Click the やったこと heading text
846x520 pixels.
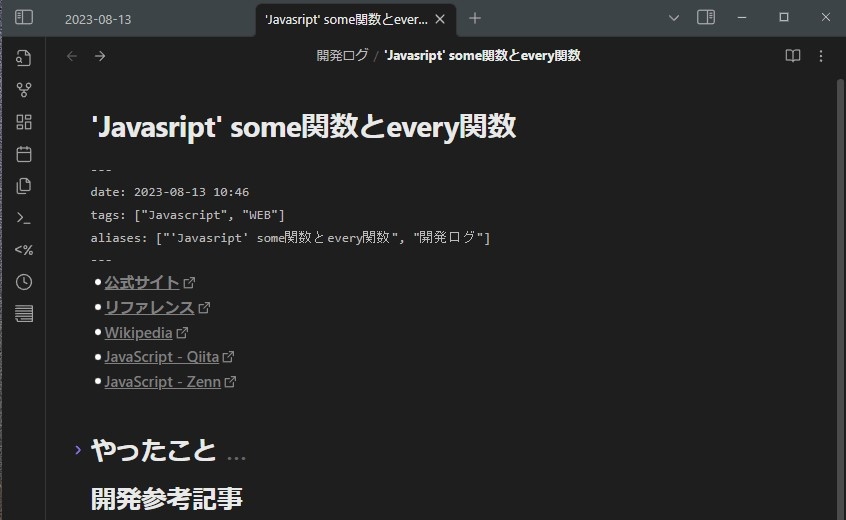[x=154, y=450]
